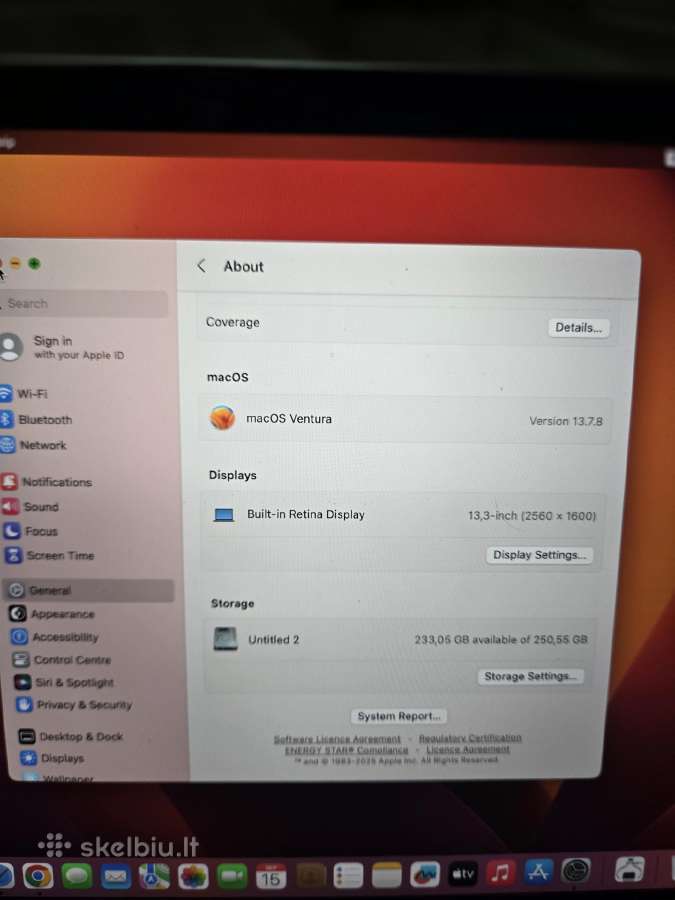Select the General sidebar item
Image resolution: width=675 pixels, height=900 pixels.
pyautogui.click(x=88, y=590)
